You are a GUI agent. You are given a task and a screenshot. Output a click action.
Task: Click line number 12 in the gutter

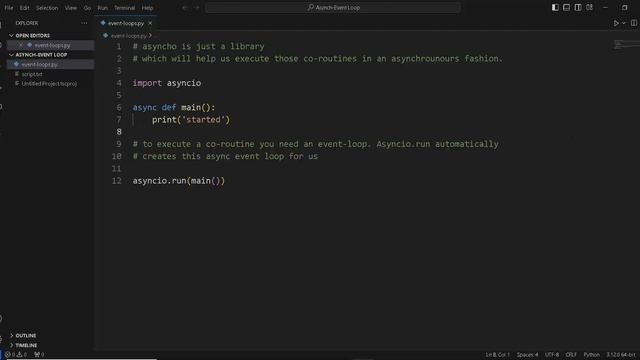click(x=117, y=181)
